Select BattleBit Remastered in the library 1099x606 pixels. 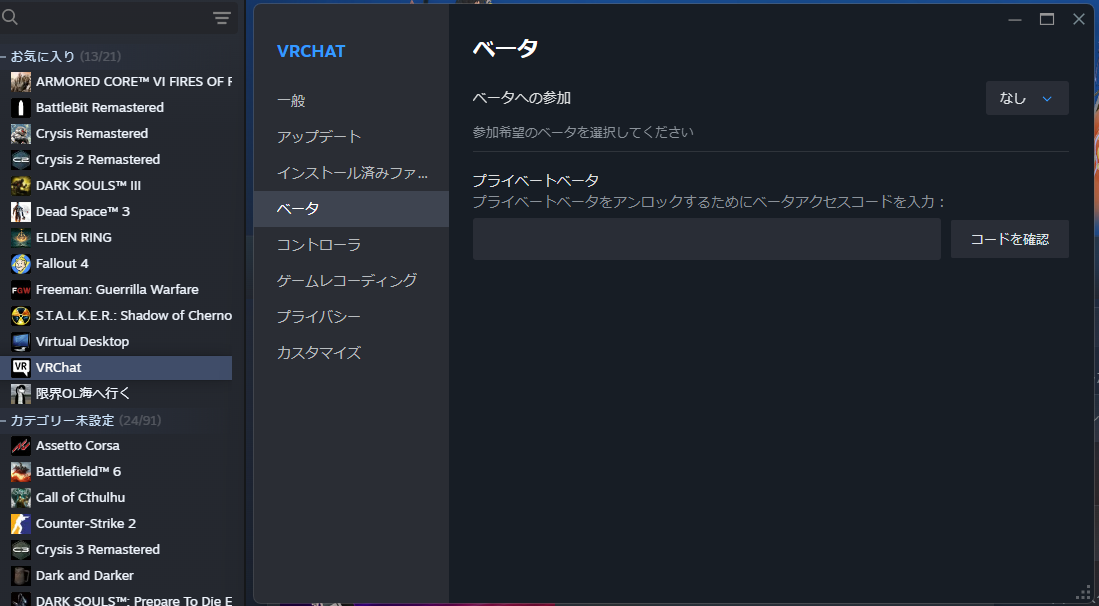(116, 108)
